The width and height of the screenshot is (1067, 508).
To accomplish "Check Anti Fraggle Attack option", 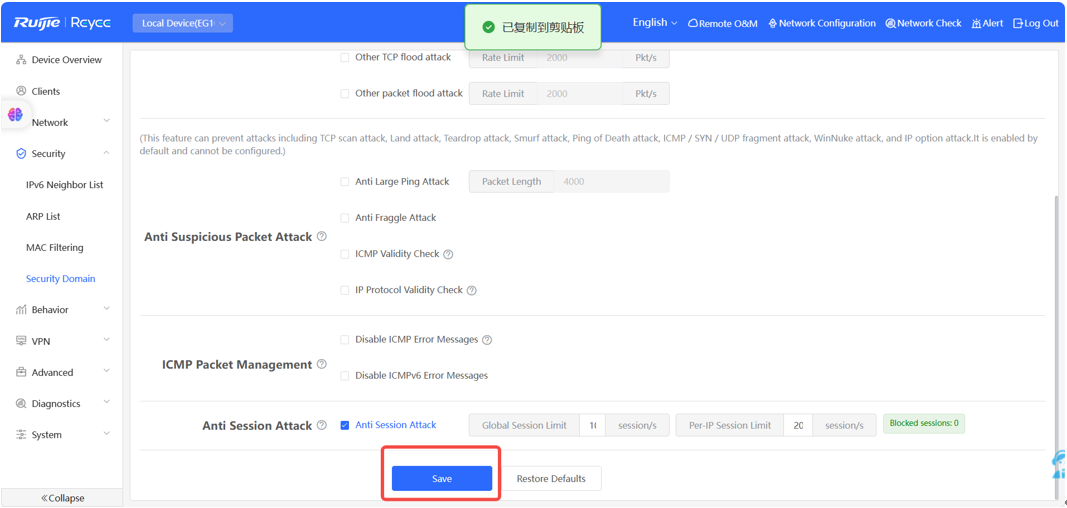I will tap(344, 218).
